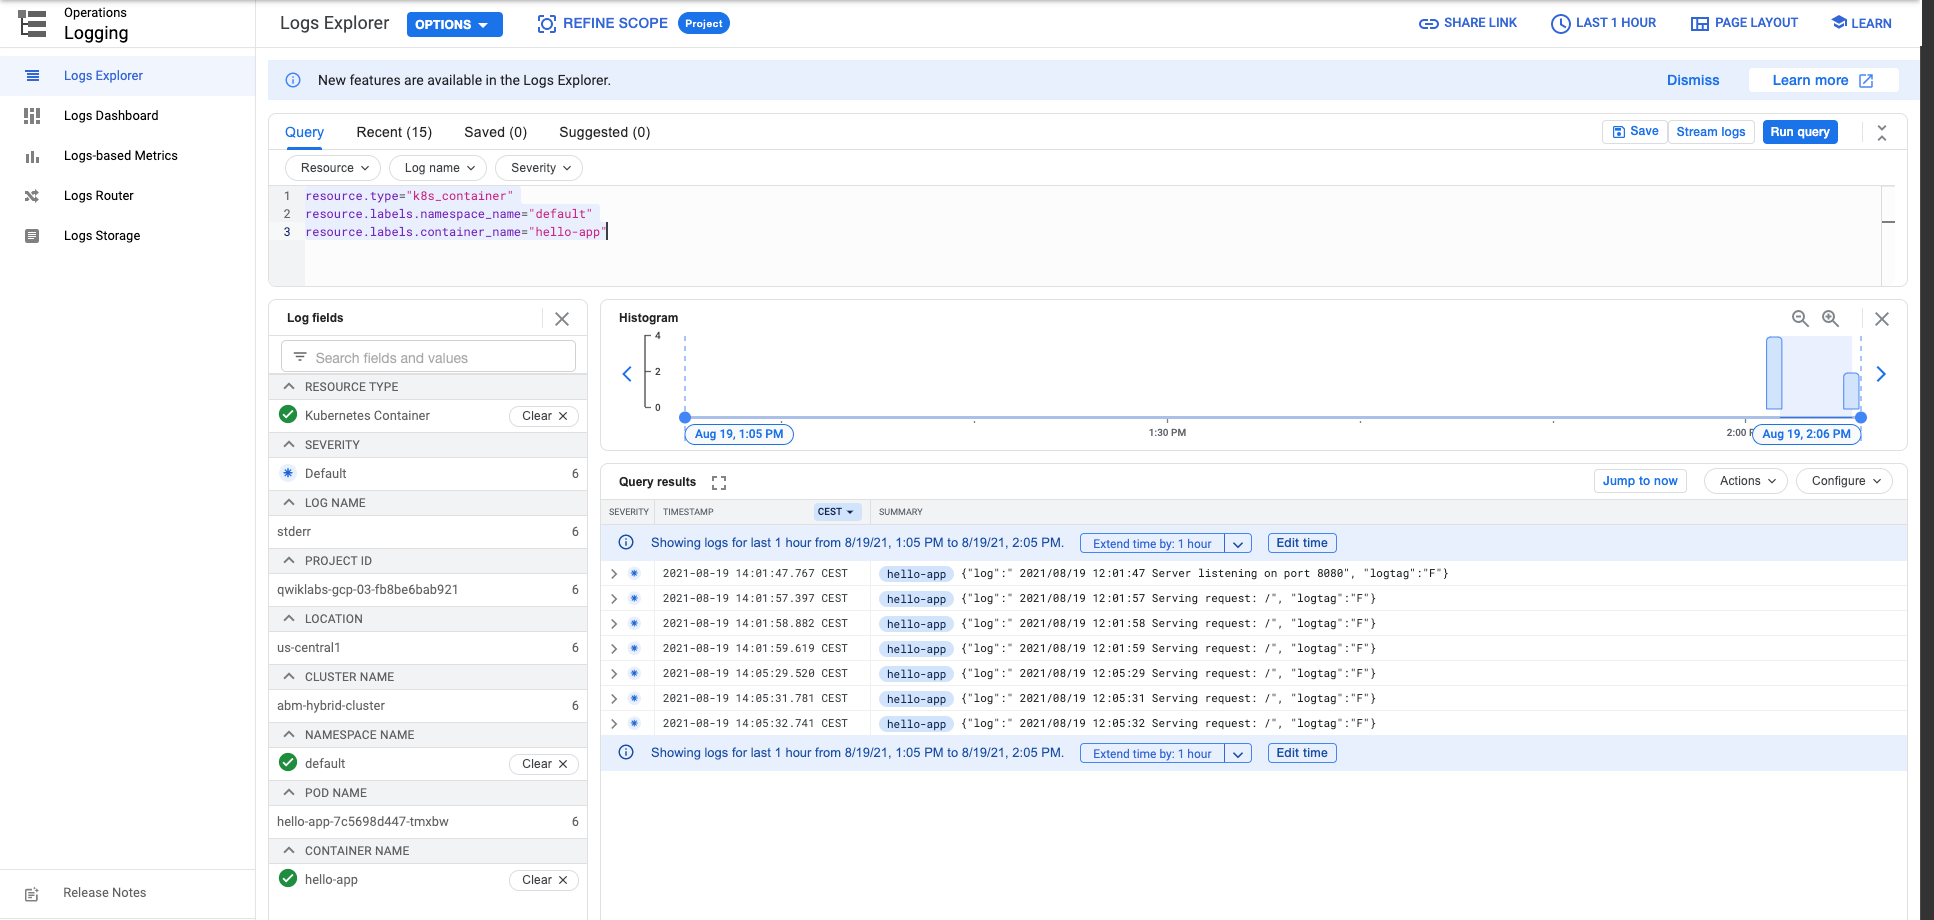The image size is (1934, 920).
Task: Collapse the query editor pane icon
Action: (x=1882, y=132)
